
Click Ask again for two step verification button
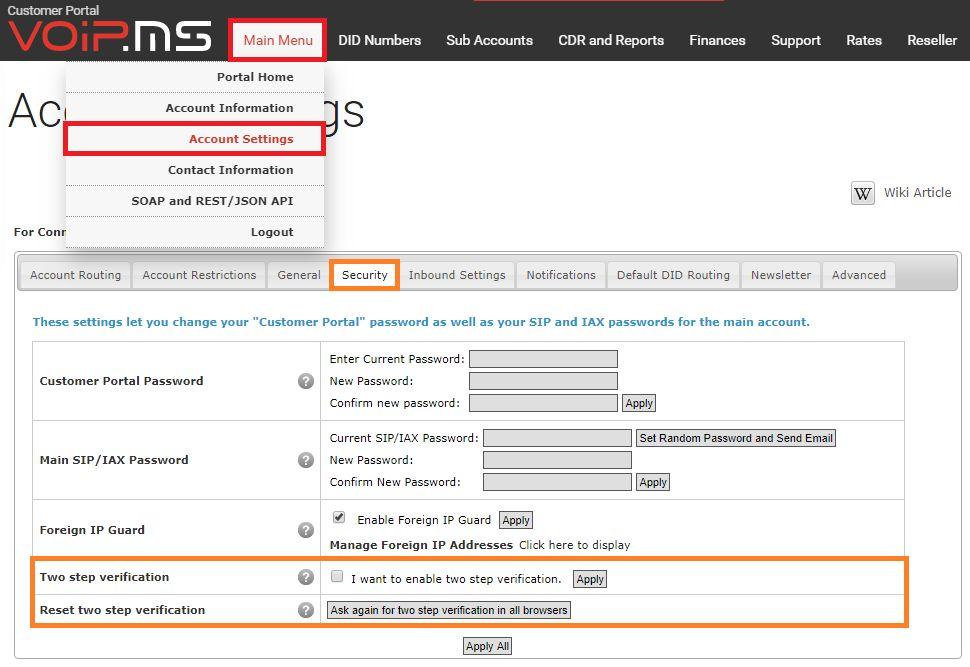(449, 610)
